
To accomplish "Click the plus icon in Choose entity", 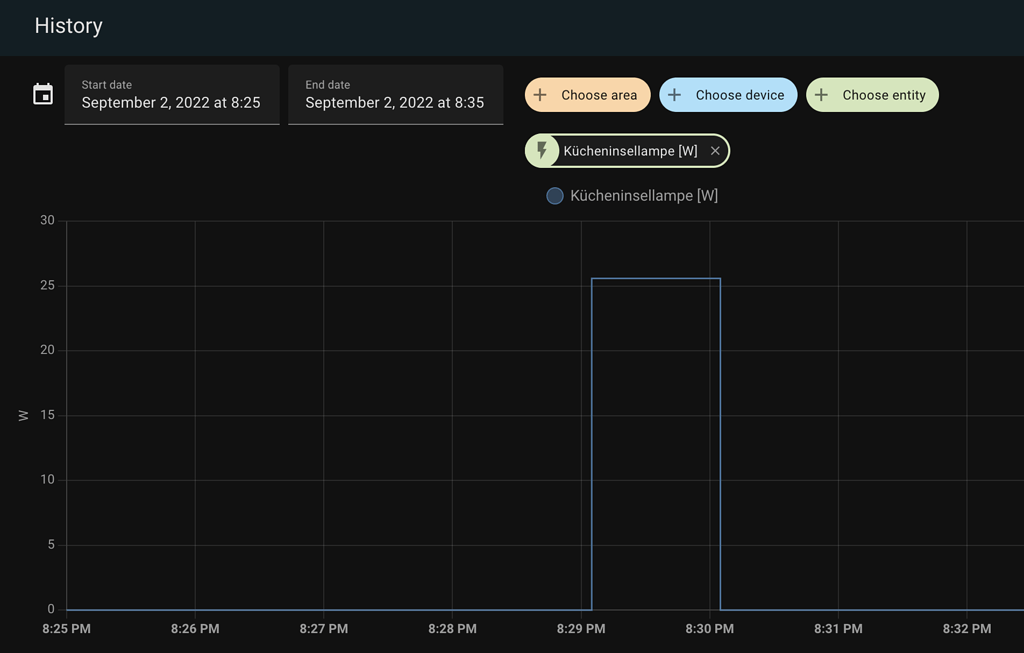I will [x=822, y=95].
